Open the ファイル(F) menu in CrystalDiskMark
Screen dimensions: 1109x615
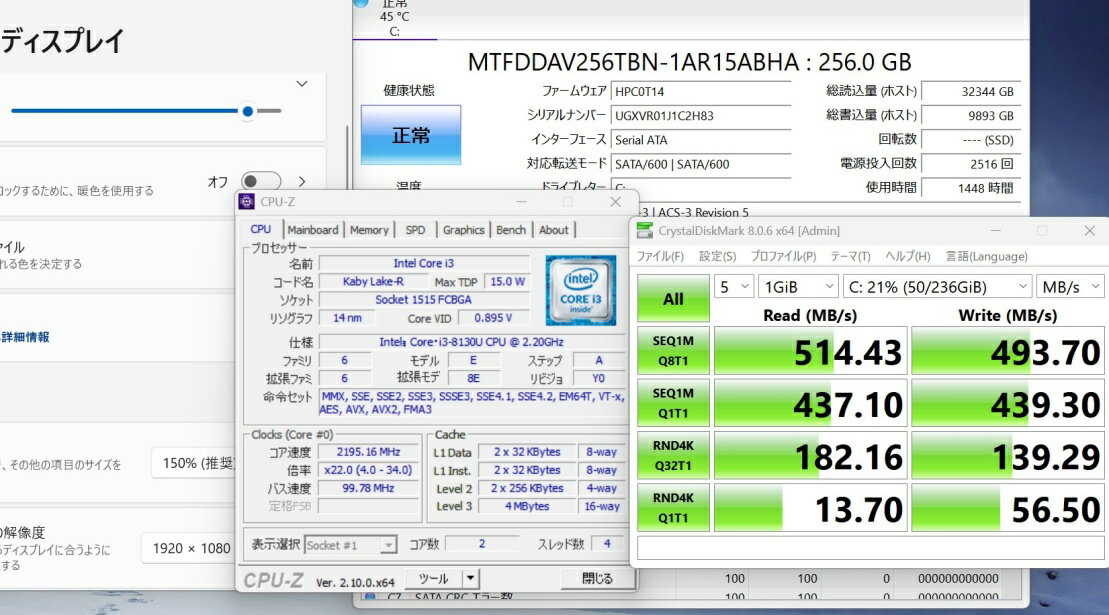(x=660, y=256)
